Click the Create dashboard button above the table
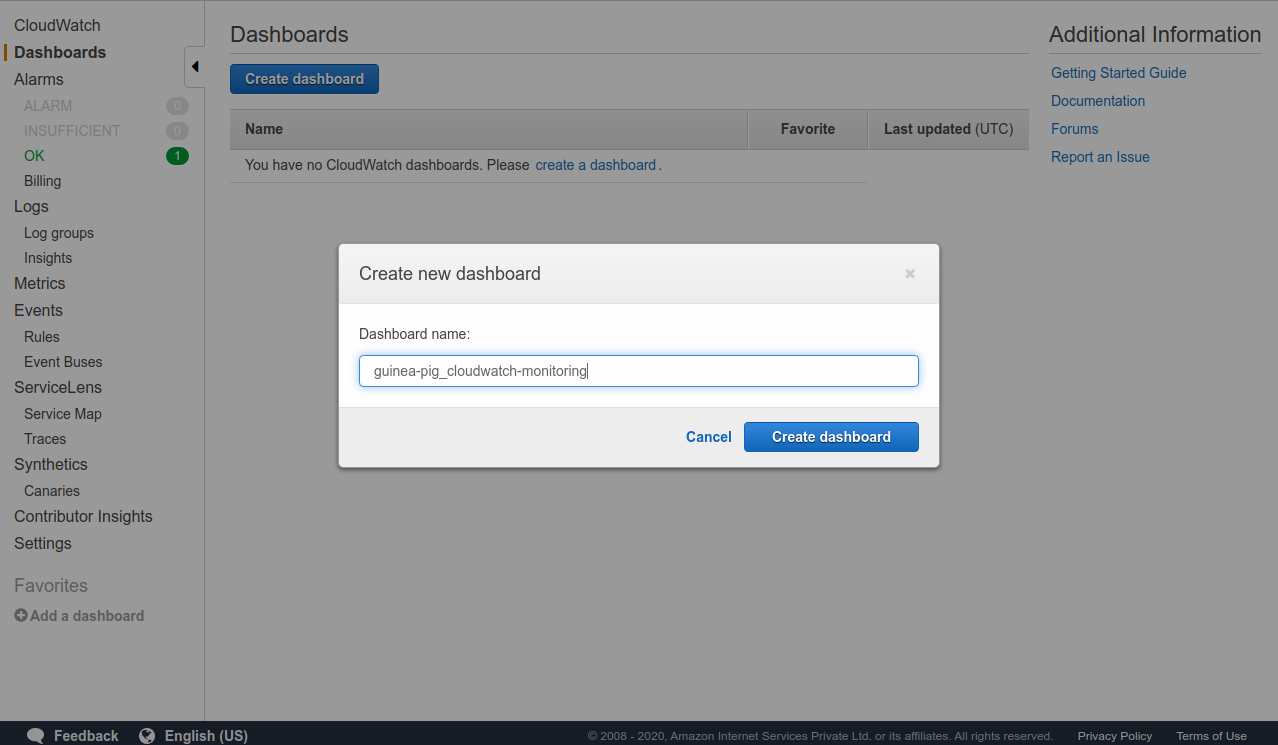Viewport: 1278px width, 745px height. pos(304,79)
